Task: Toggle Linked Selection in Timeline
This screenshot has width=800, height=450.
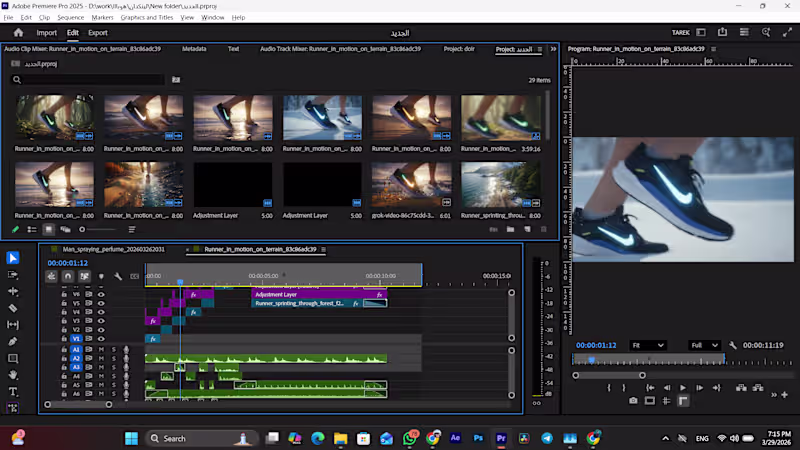Action: click(x=84, y=276)
